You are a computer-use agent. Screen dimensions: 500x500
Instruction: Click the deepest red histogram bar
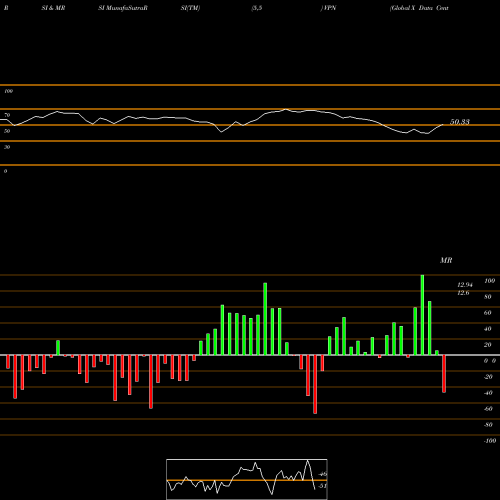315,384
